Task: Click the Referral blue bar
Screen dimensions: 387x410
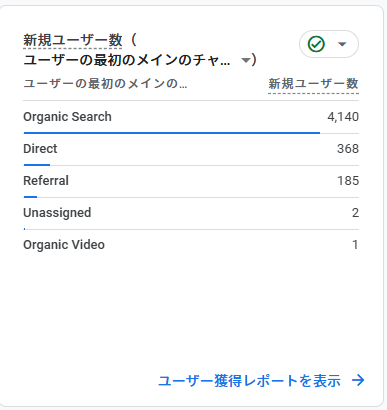Action: coord(30,197)
